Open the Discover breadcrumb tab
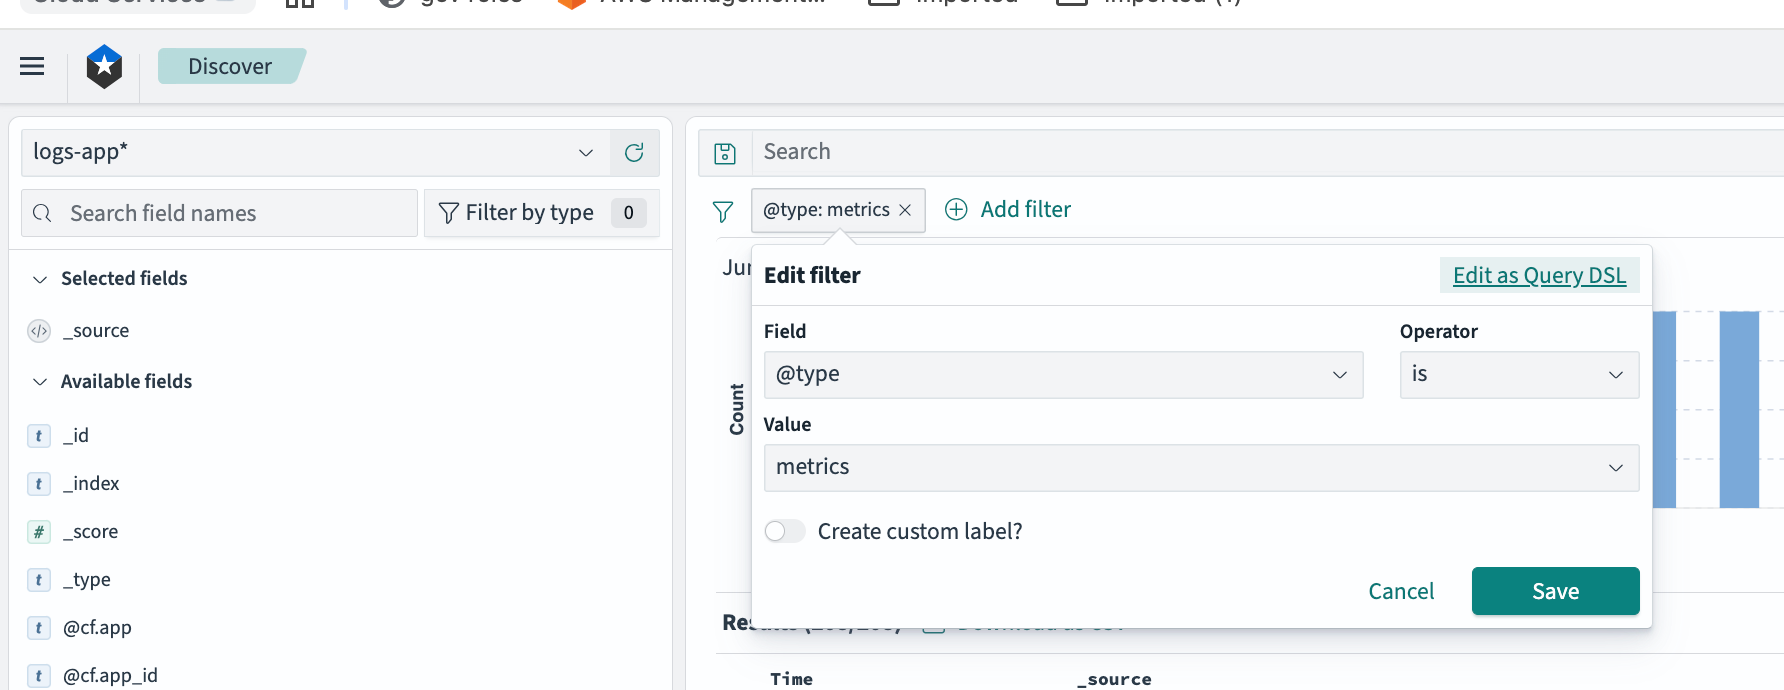 (230, 66)
